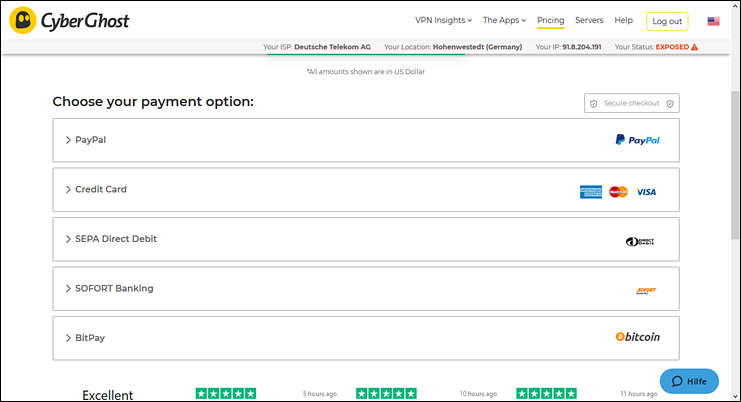Click the chat bubble icon in Hilfe button

point(677,381)
